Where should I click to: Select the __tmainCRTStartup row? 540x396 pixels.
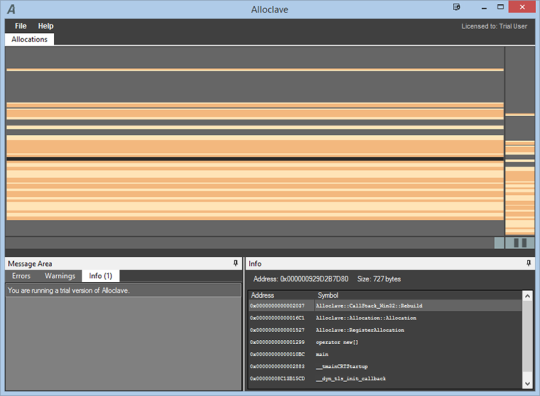(x=385, y=366)
